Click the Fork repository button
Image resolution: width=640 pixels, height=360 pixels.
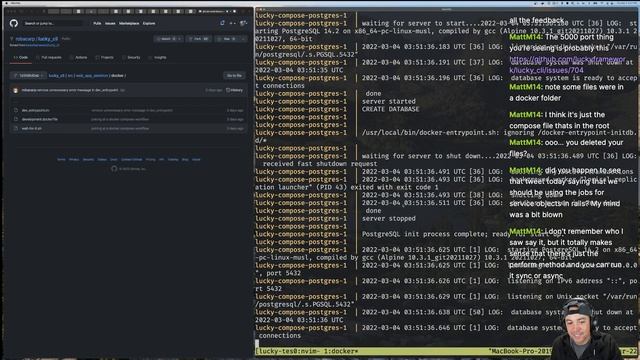point(200,39)
